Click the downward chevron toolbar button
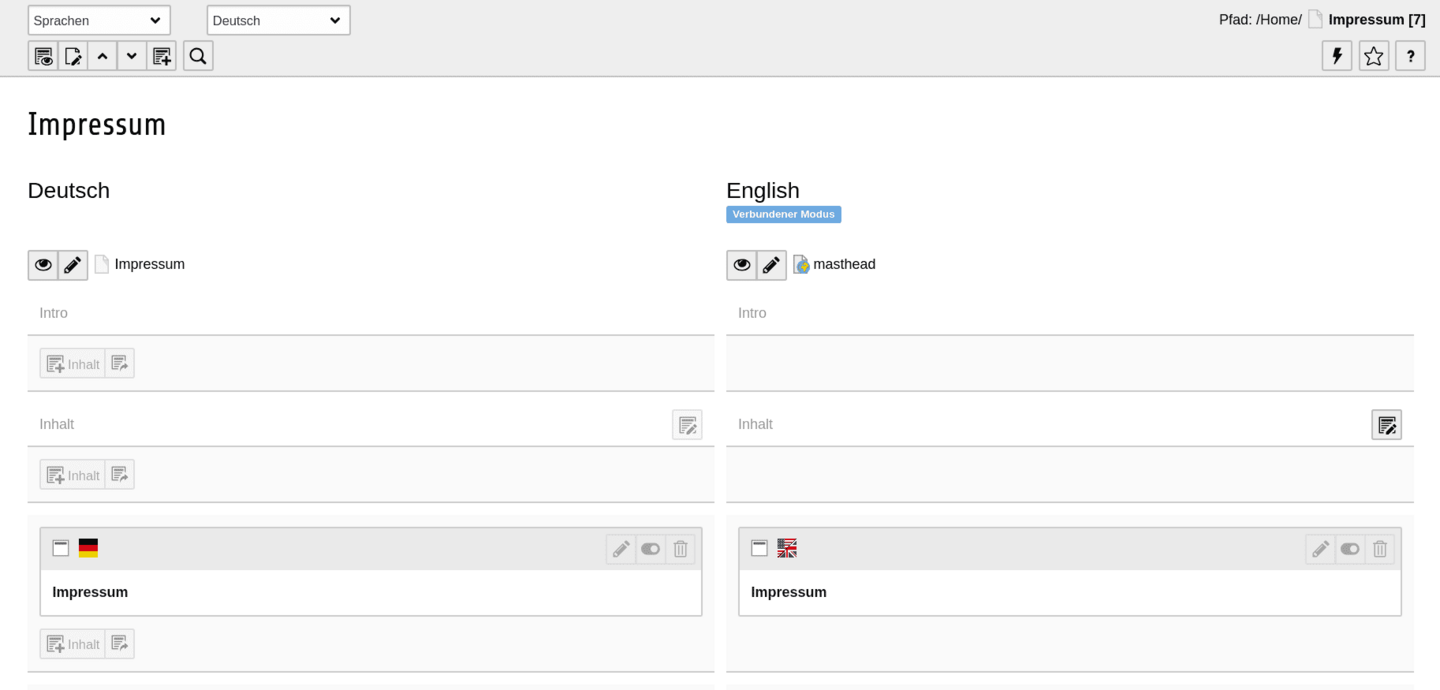The height and width of the screenshot is (690, 1440). [132, 56]
